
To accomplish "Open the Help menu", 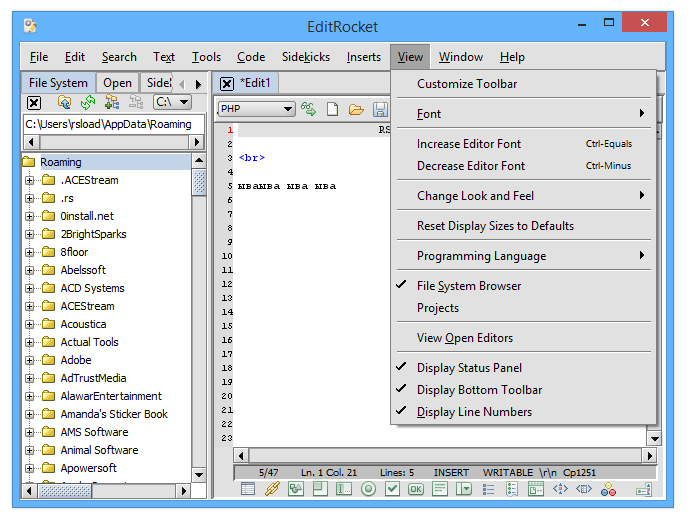I will coord(512,57).
